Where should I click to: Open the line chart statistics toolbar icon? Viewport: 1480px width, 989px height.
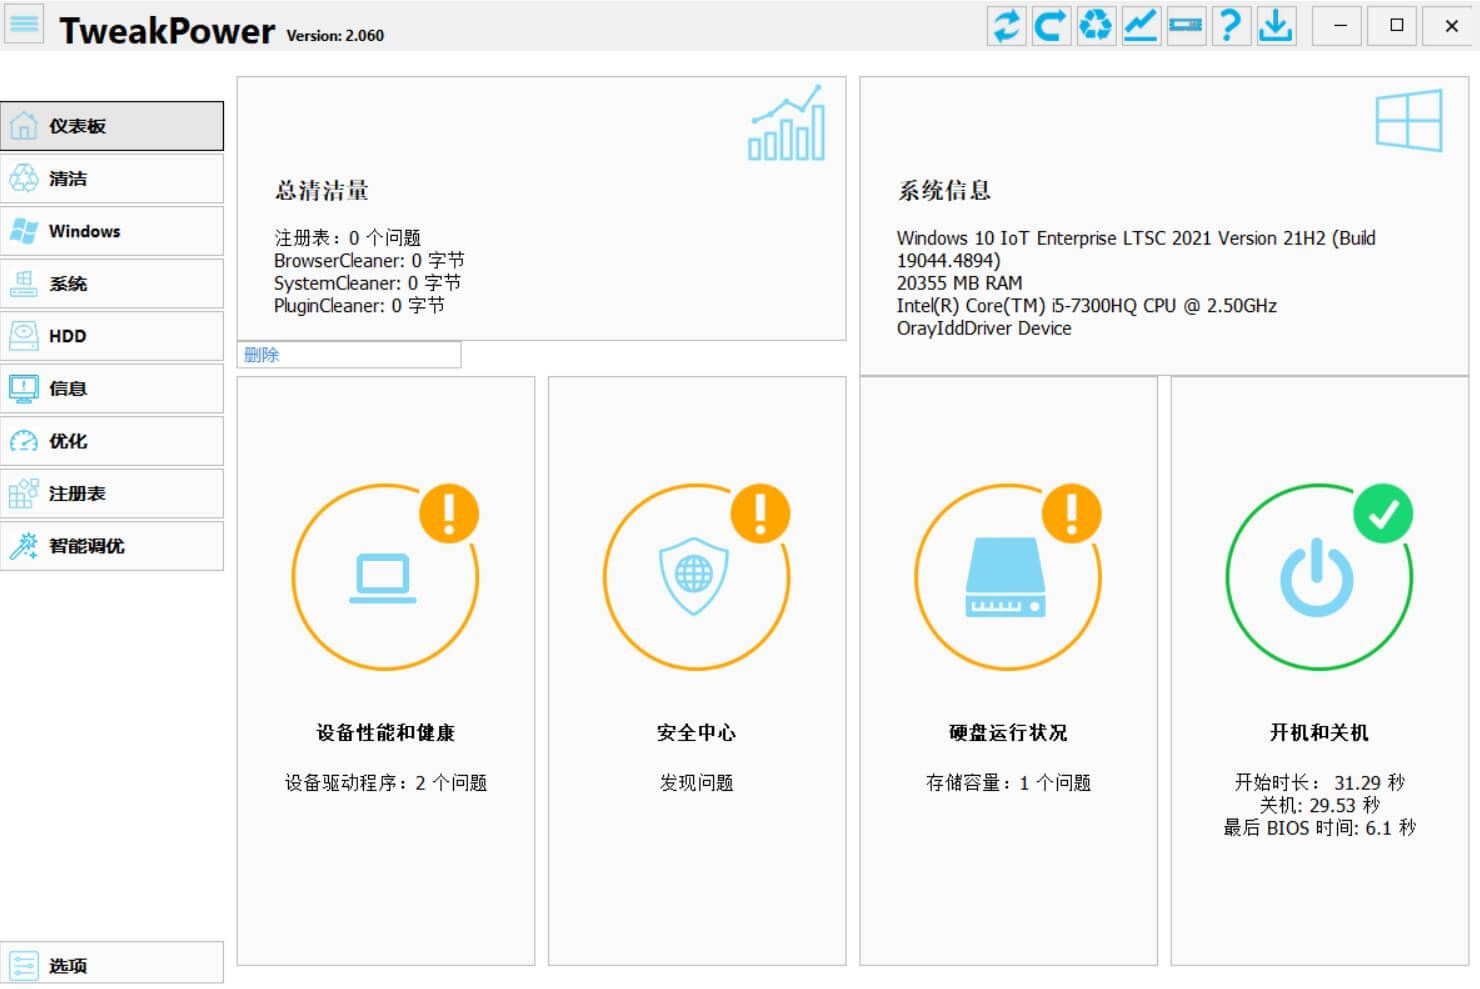(1141, 25)
